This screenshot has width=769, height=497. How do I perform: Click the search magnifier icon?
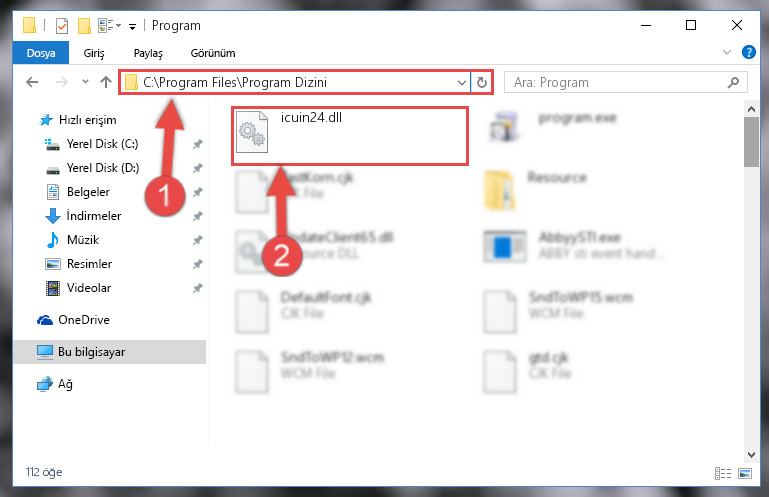pyautogui.click(x=733, y=82)
